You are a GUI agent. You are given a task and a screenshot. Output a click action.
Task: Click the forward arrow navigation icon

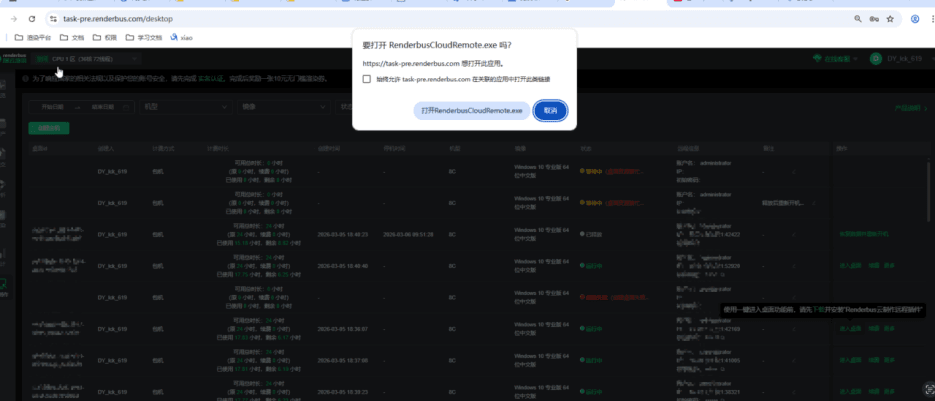pos(14,19)
